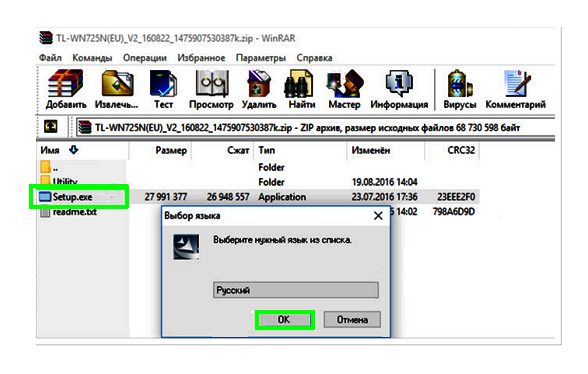Click the Добавить (Add) toolbar icon

pyautogui.click(x=66, y=89)
